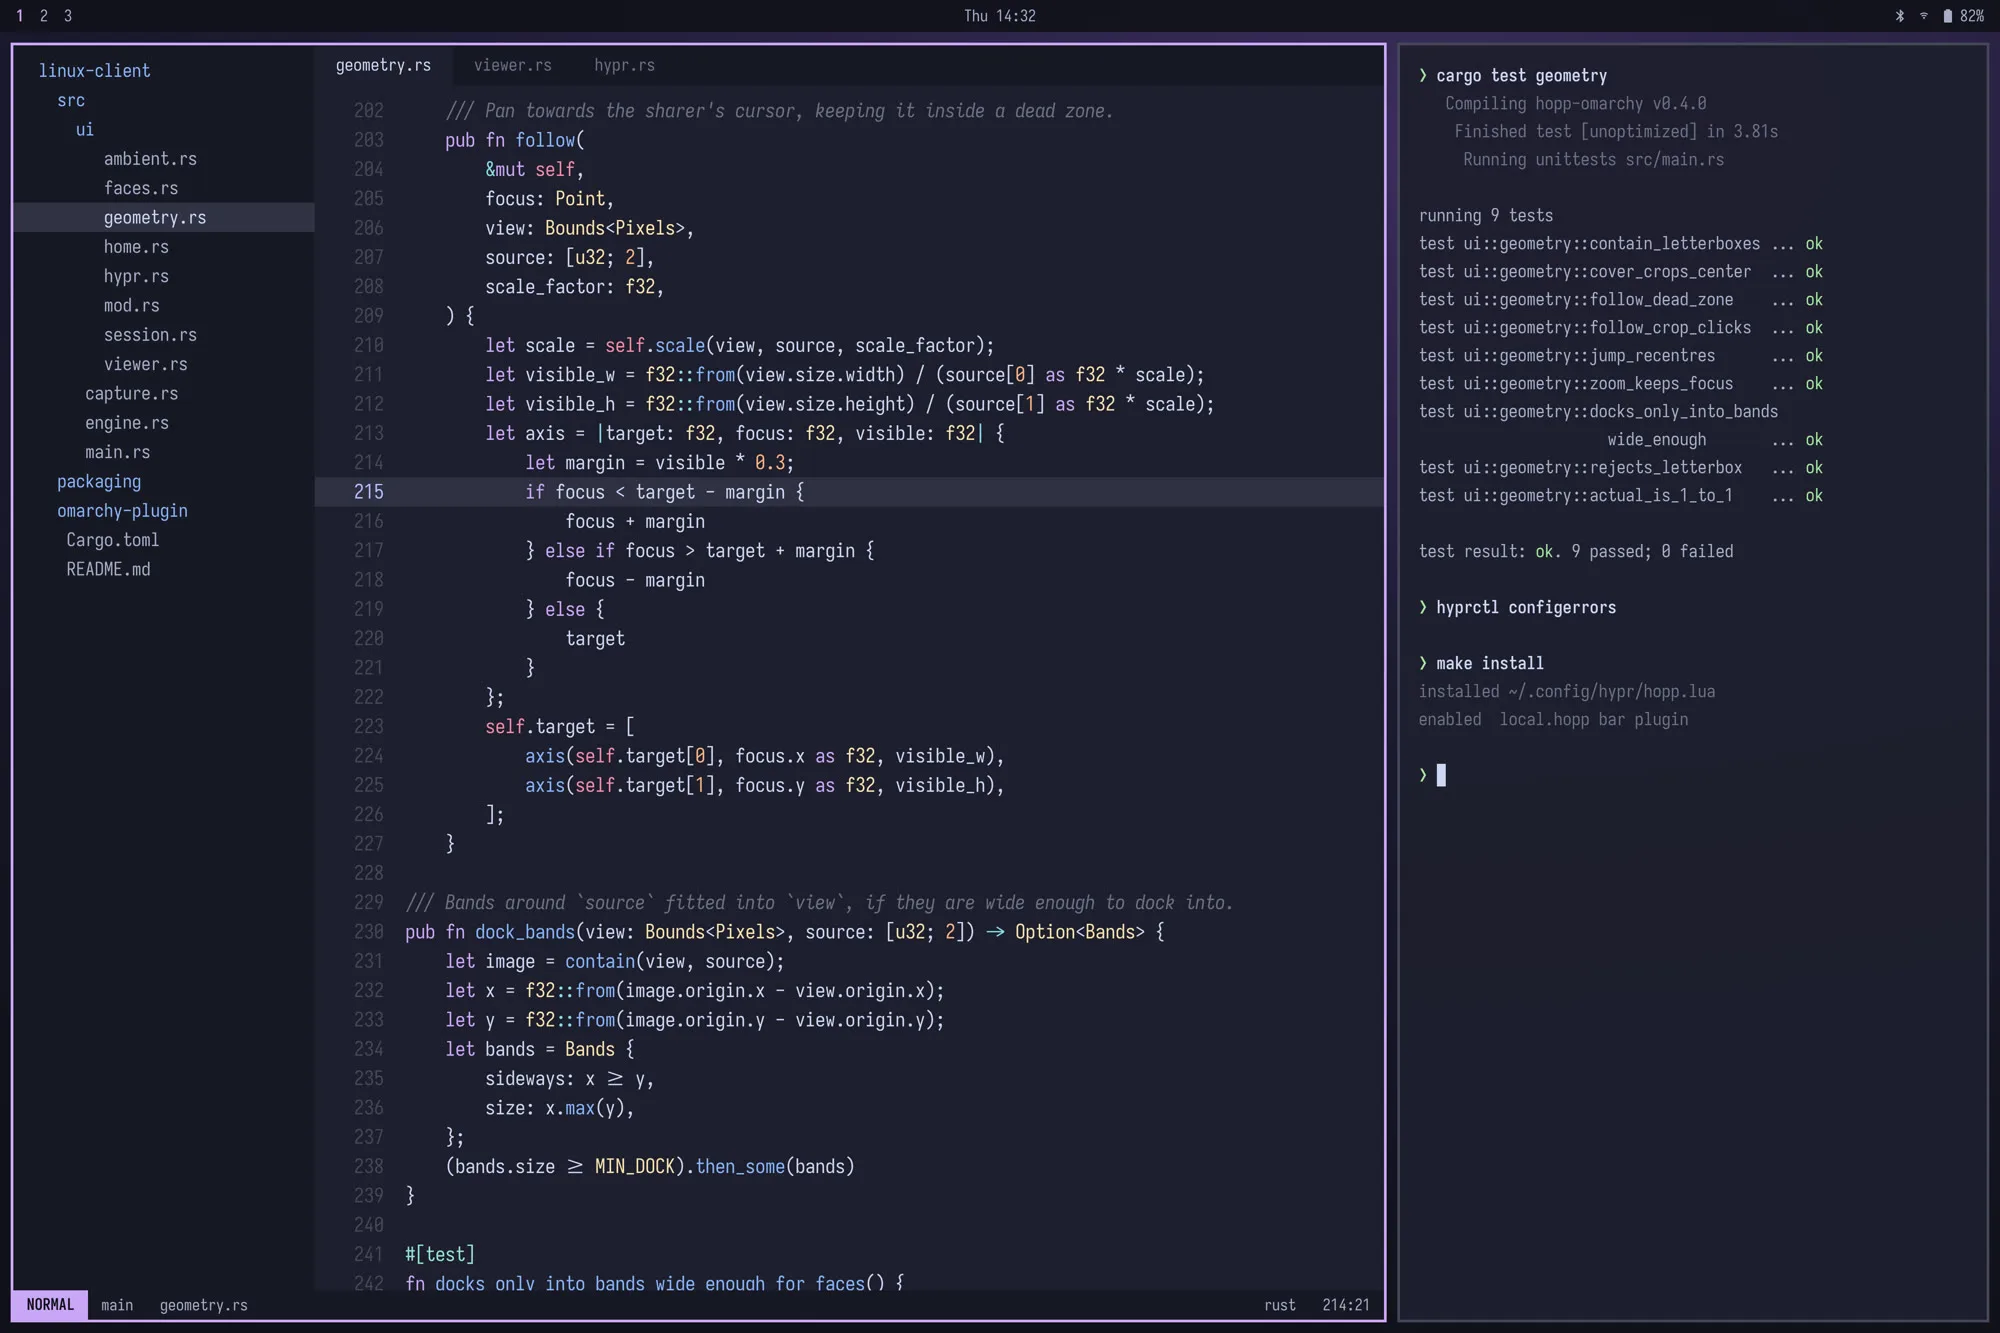Click the rust filetype indicator
Screen dimensions: 2000x1333
click(x=1279, y=1305)
